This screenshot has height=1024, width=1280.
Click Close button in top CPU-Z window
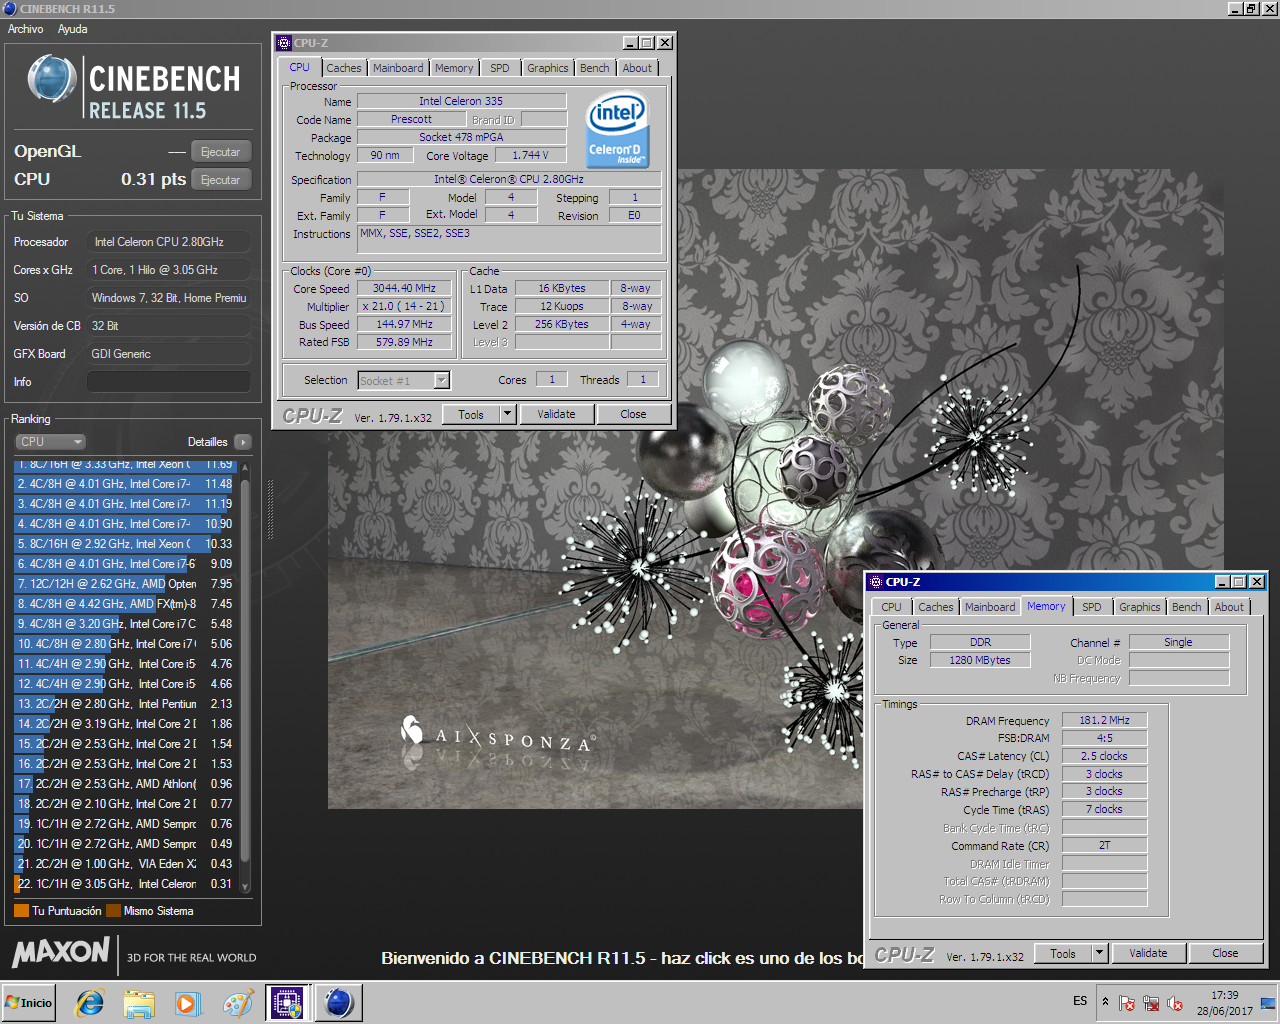coord(633,415)
